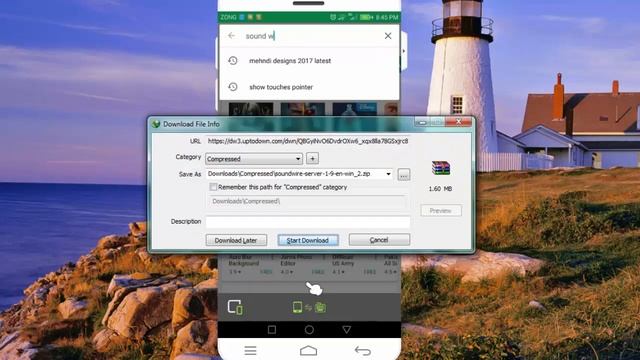Image resolution: width=640 pixels, height=360 pixels.
Task: Expand the Save As path dropdown arrow
Action: 388,174
